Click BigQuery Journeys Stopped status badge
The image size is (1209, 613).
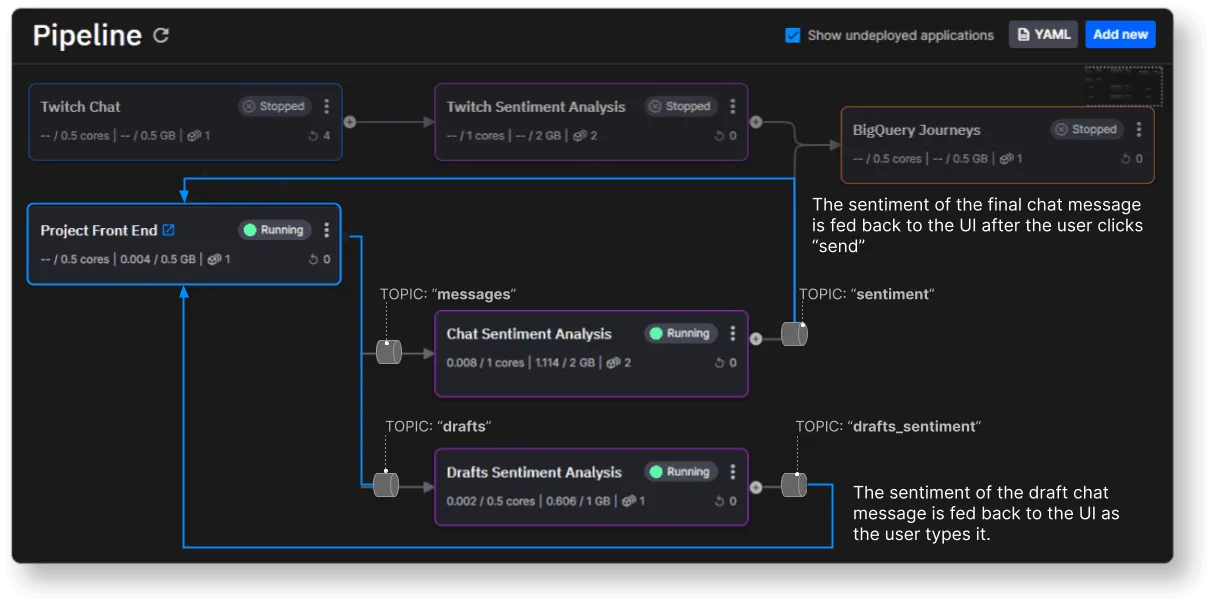click(x=1086, y=129)
